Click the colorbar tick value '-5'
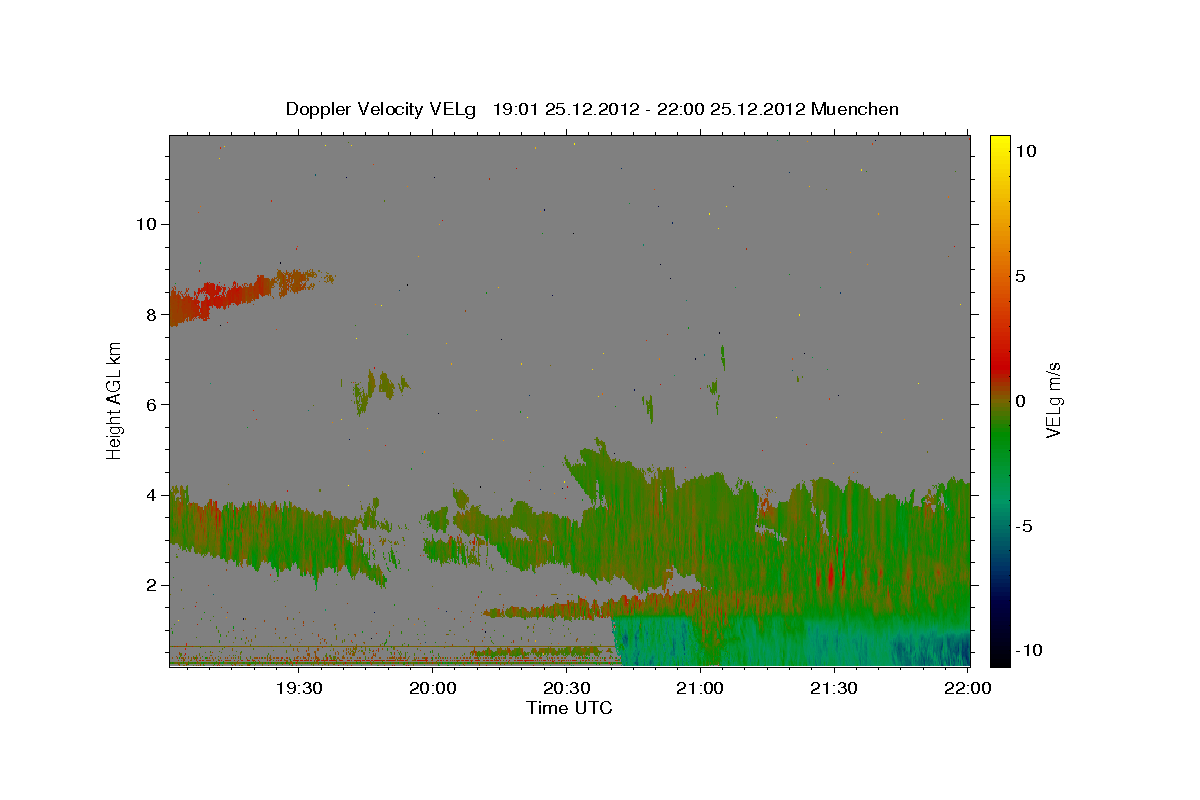Screen dimensions: 1200x800 tap(1025, 526)
